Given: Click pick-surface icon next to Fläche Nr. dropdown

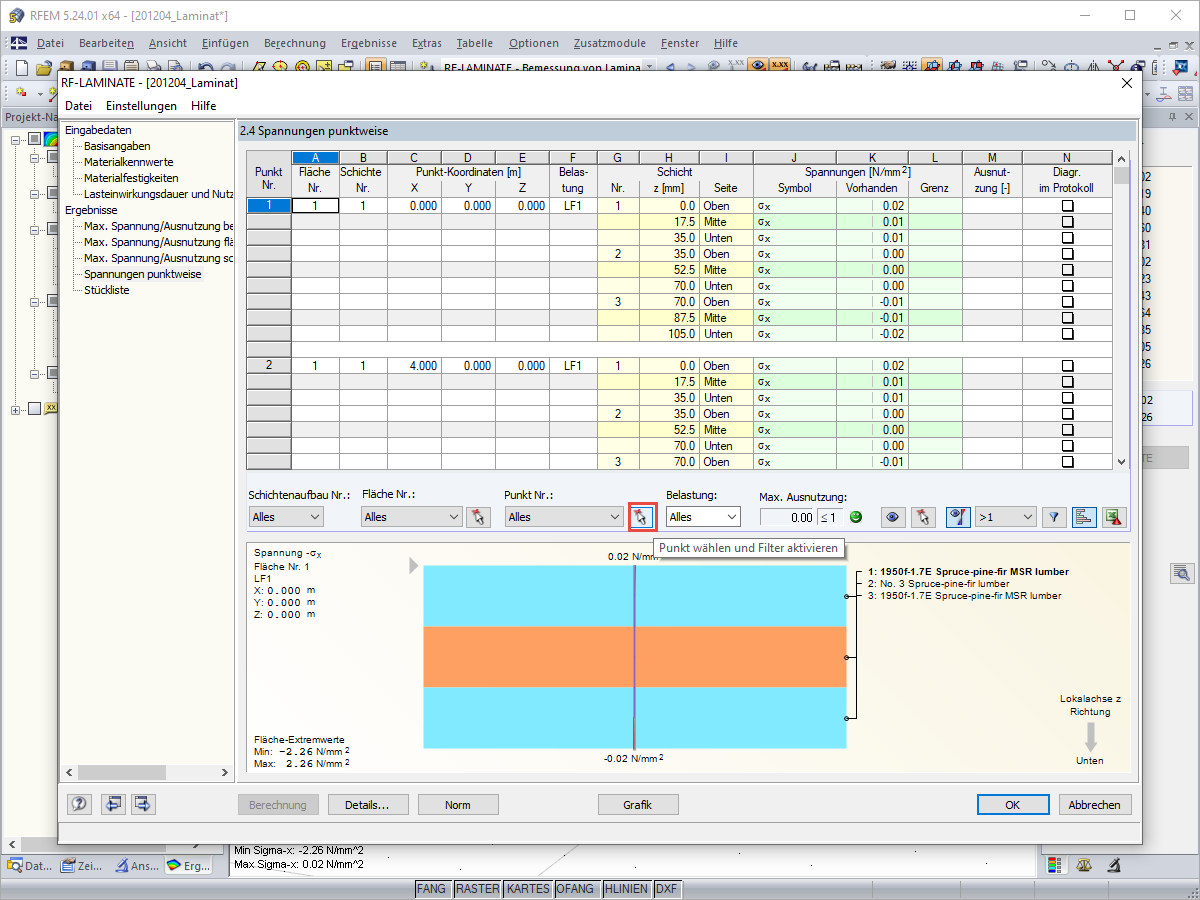Looking at the screenshot, I should [x=478, y=517].
